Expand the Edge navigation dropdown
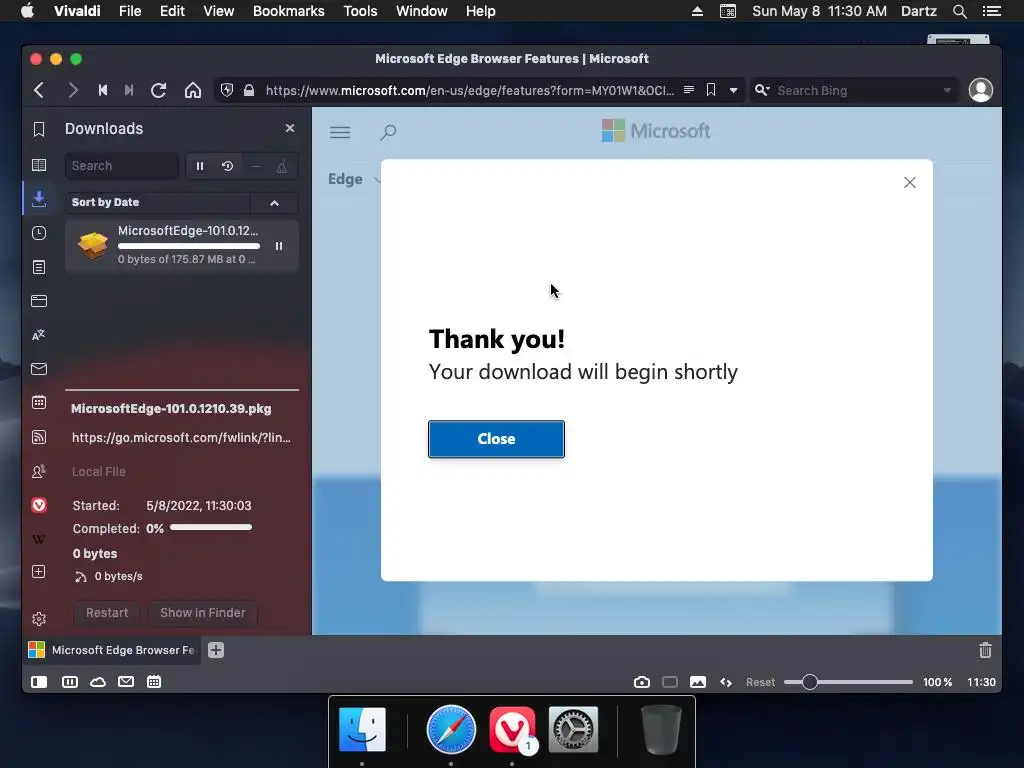1024x768 pixels. [354, 179]
